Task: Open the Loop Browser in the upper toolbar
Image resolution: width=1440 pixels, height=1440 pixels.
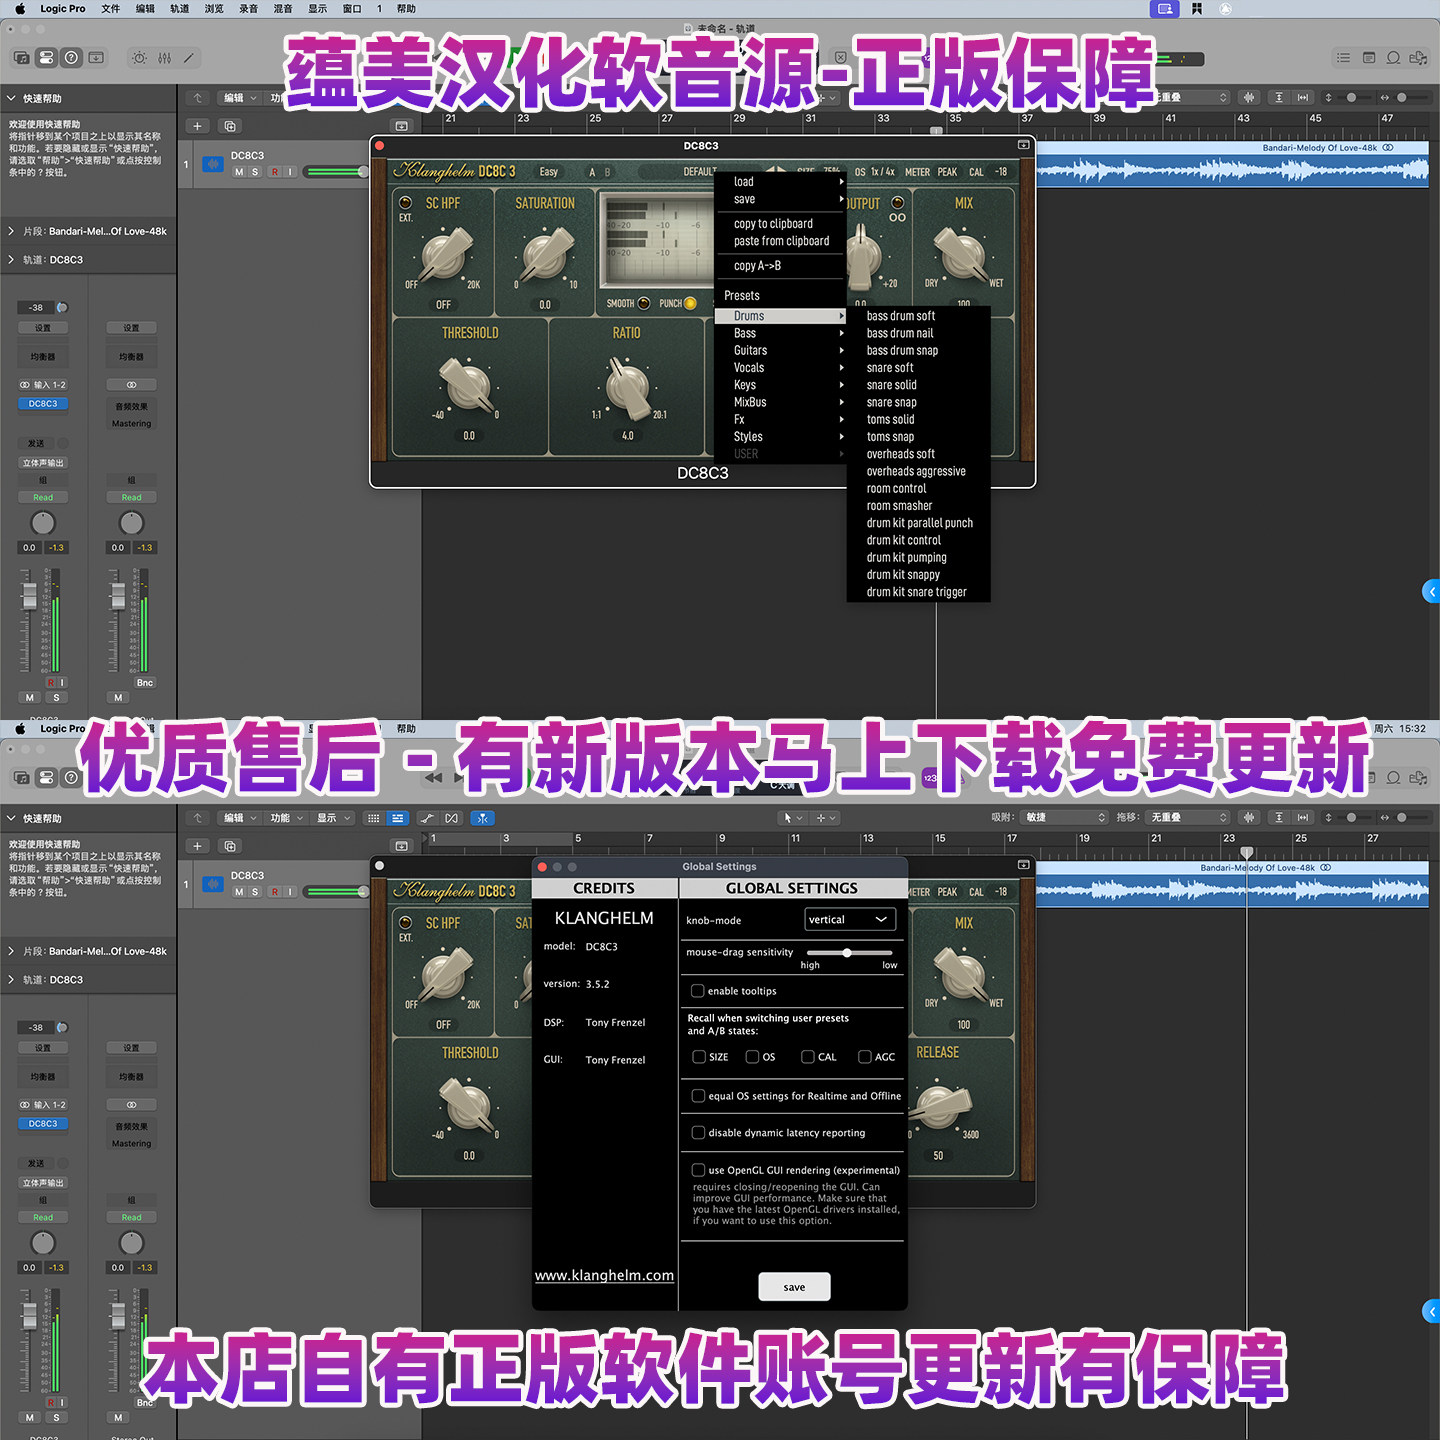Action: (1393, 58)
